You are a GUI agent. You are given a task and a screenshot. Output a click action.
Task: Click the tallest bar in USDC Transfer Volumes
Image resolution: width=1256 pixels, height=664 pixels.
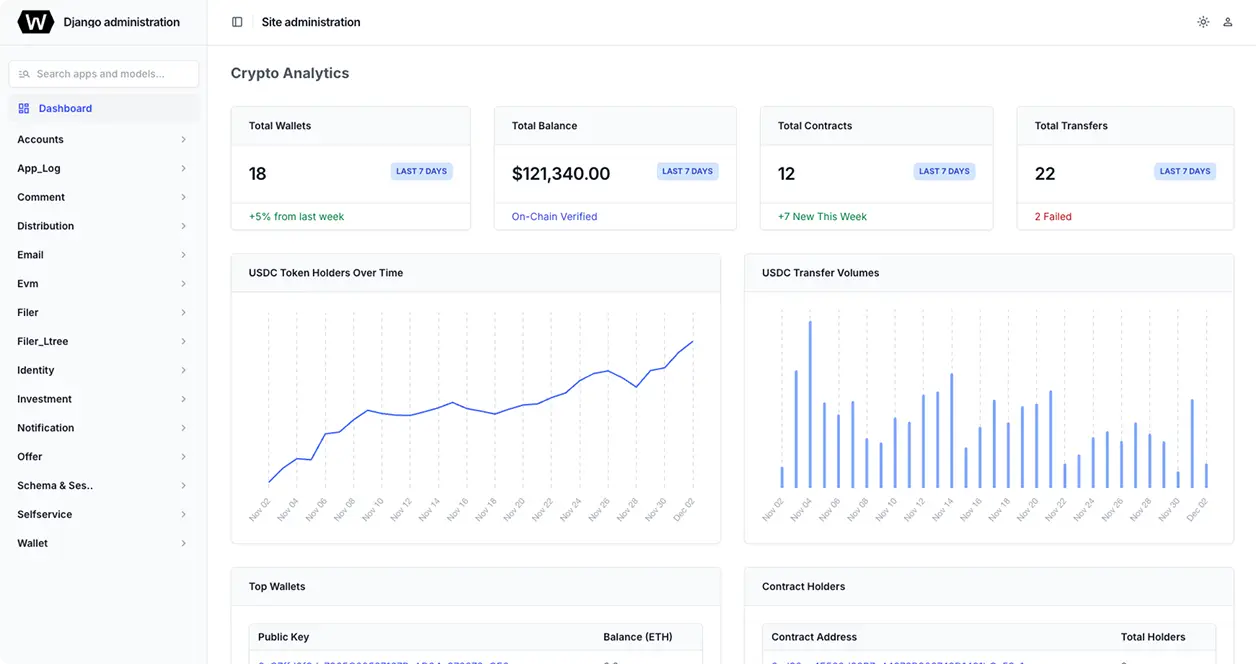pyautogui.click(x=810, y=404)
